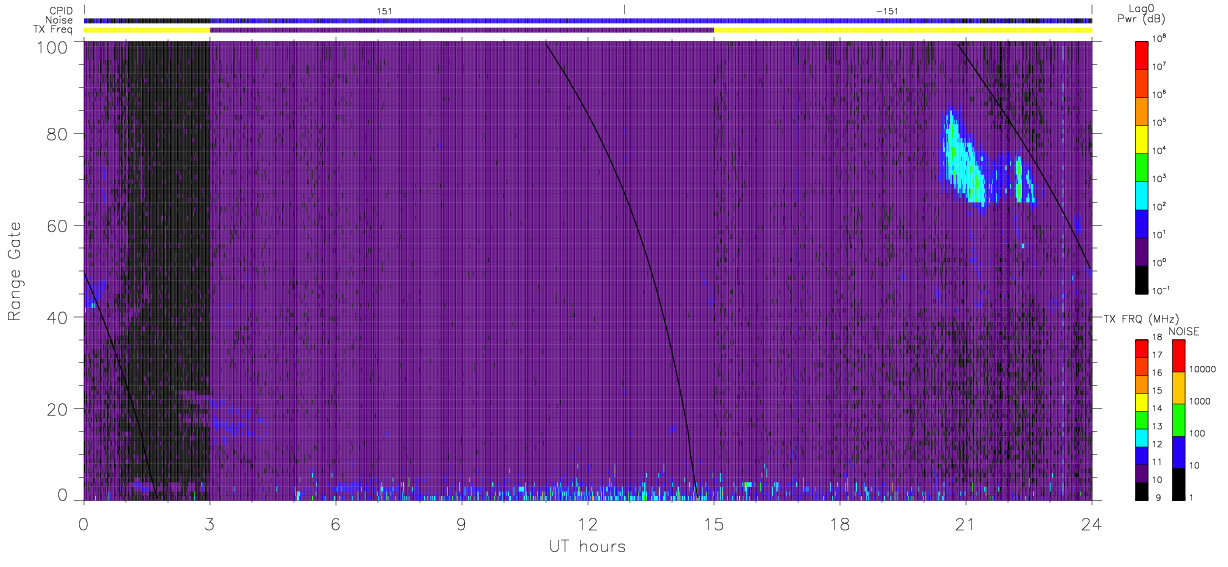The width and height of the screenshot is (1228, 567).
Task: Click the yellow TX Freq bar segment after 15 UT
Action: [903, 30]
